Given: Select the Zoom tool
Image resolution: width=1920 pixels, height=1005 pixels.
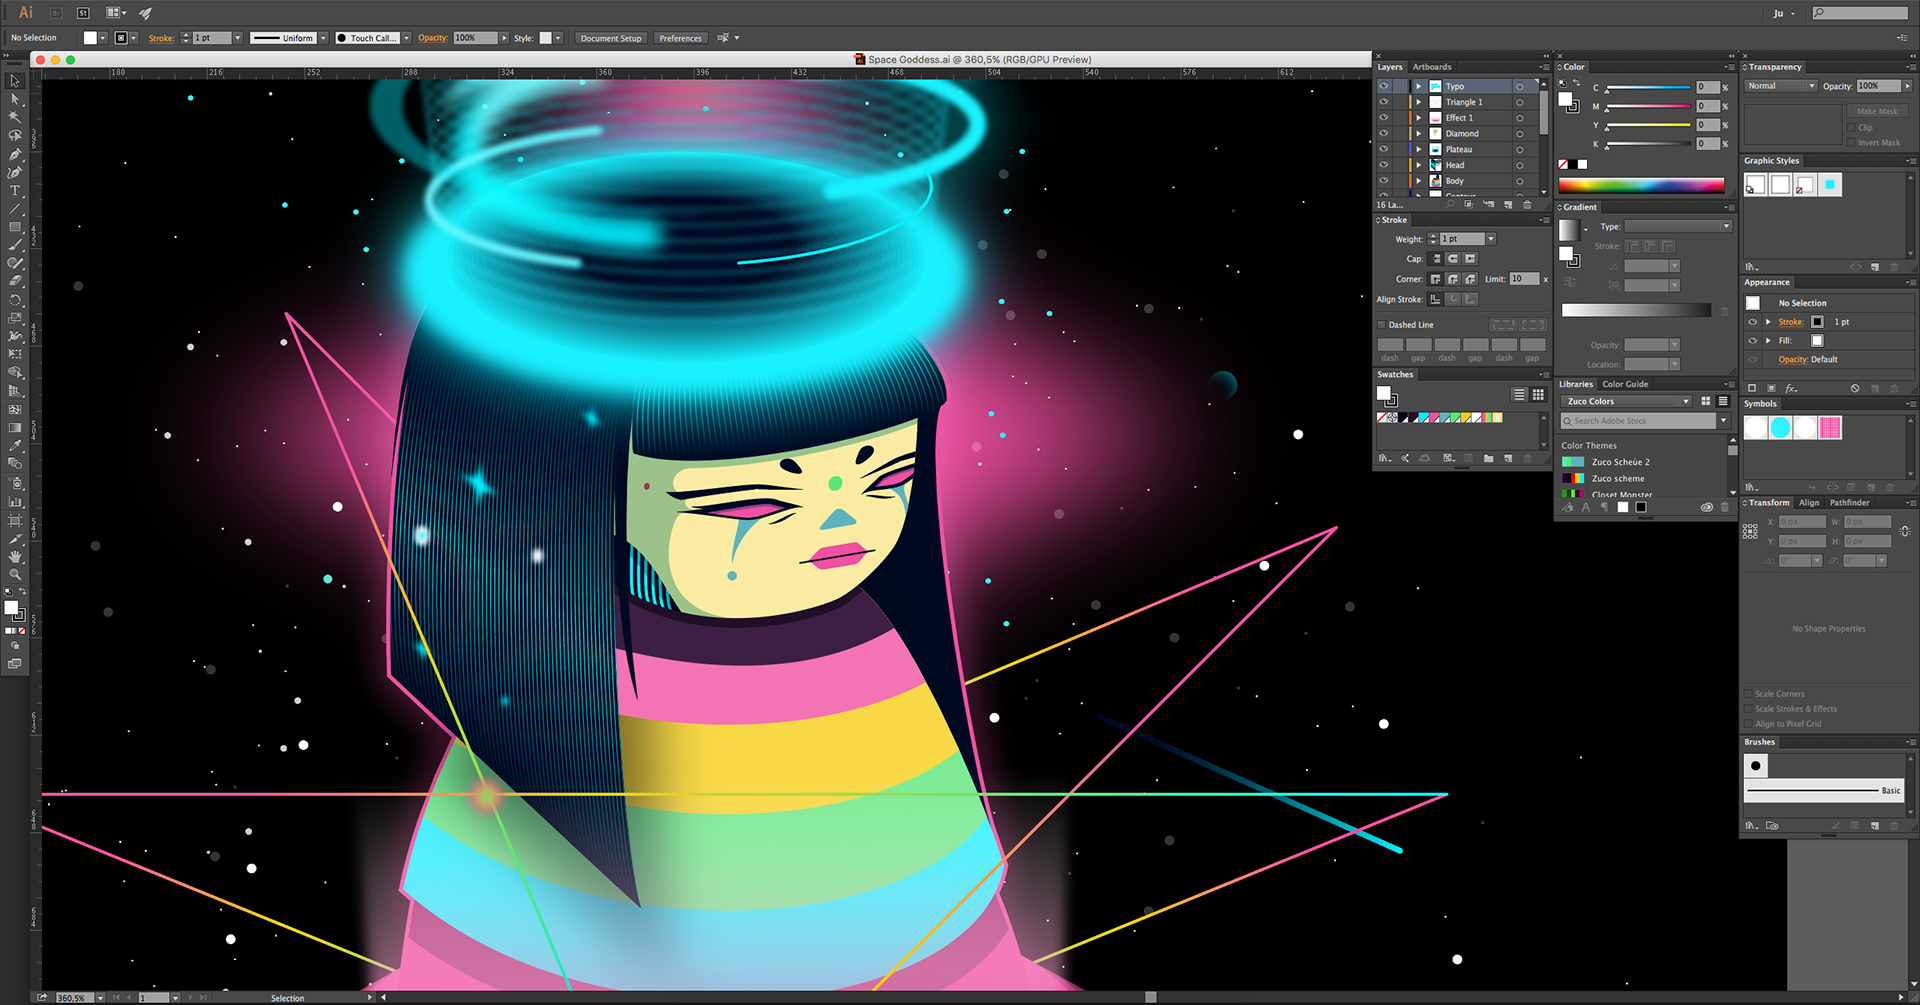Looking at the screenshot, I should click(15, 574).
